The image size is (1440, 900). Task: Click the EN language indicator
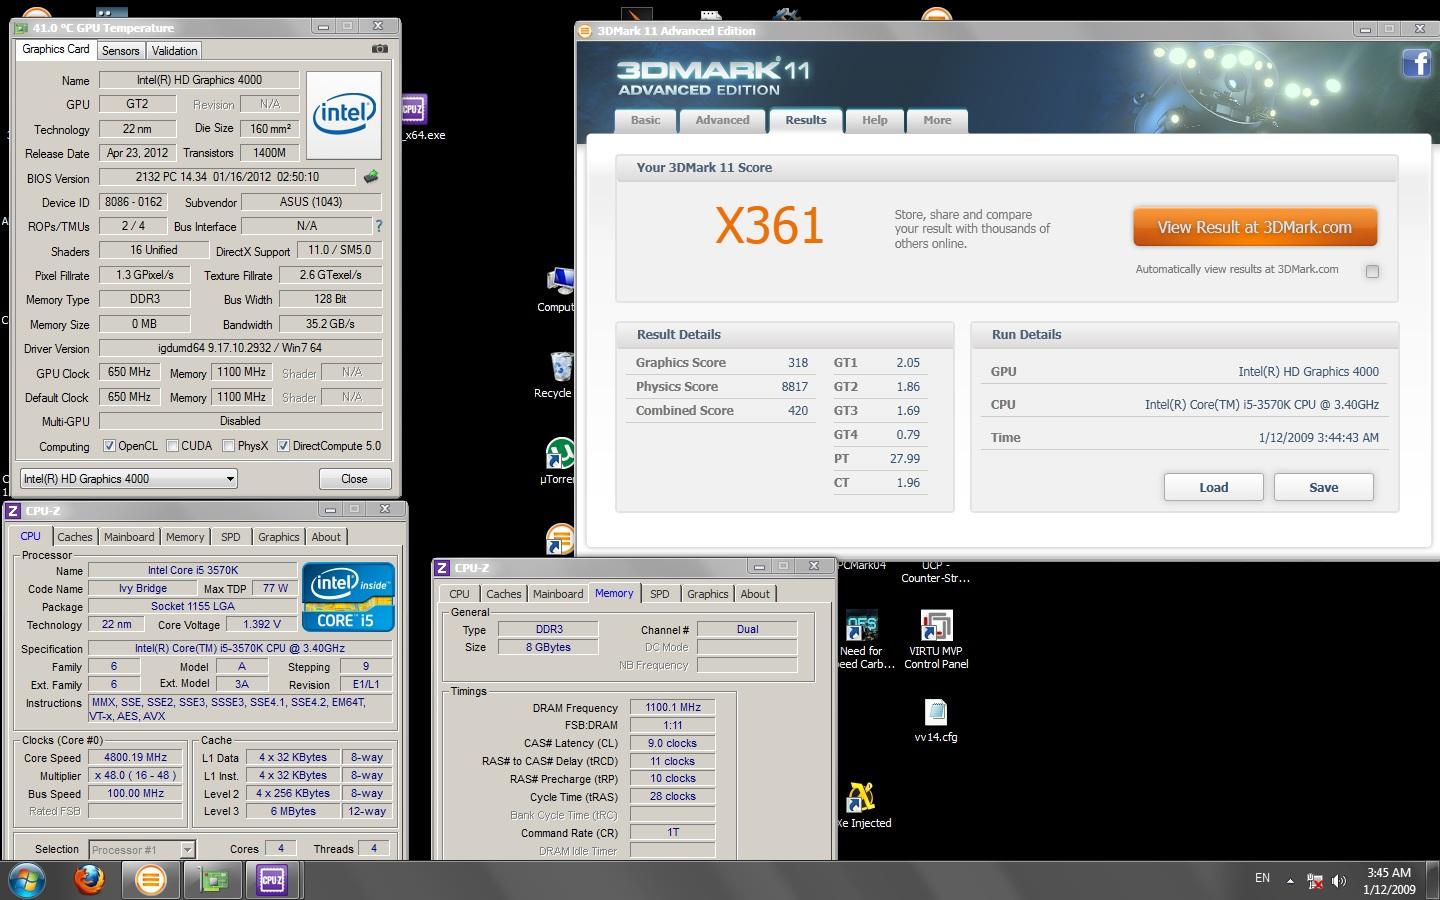tap(1262, 878)
